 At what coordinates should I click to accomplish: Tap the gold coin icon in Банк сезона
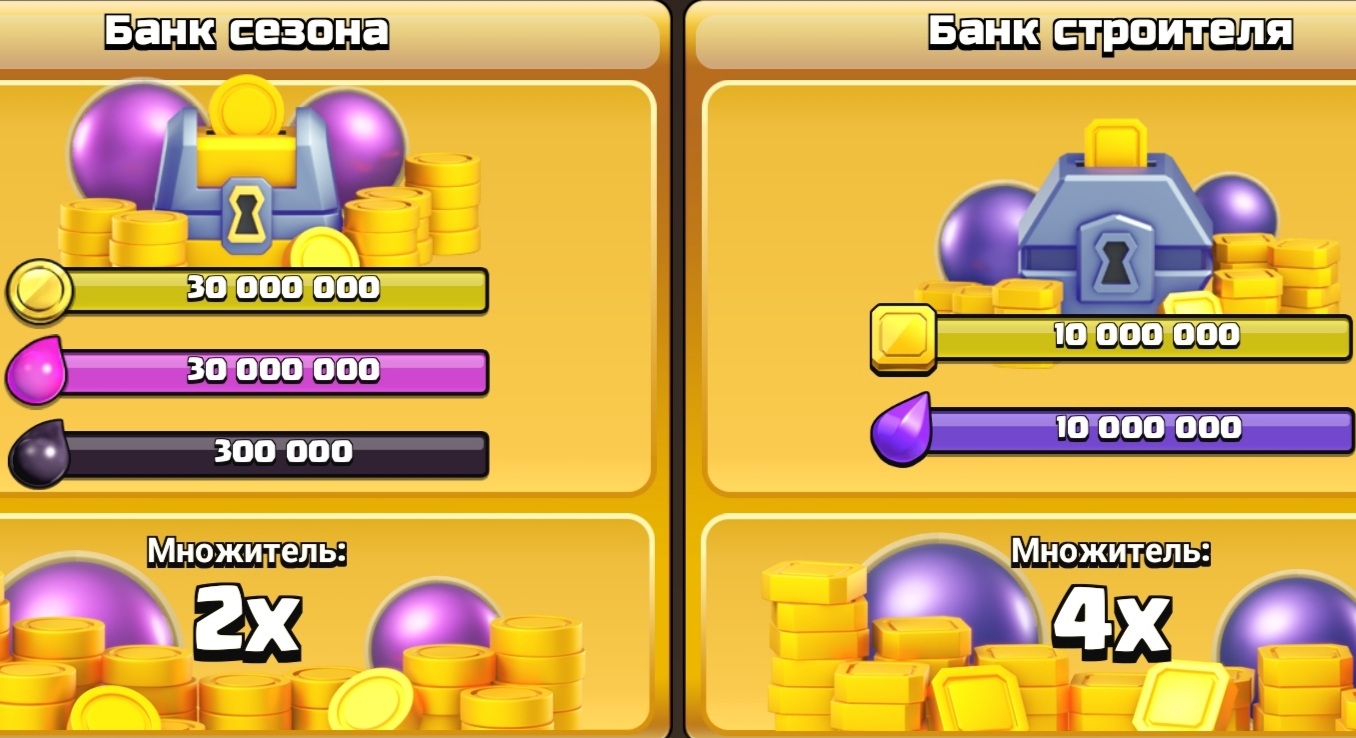40,290
